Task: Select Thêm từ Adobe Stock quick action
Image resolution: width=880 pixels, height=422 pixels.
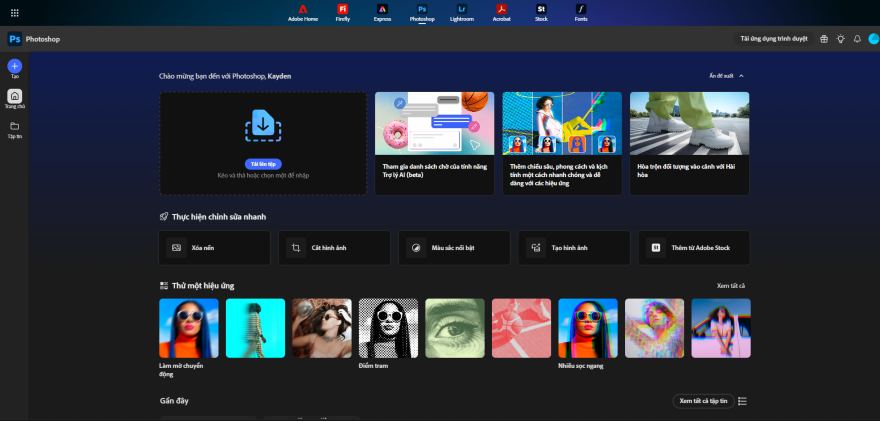Action: click(694, 247)
